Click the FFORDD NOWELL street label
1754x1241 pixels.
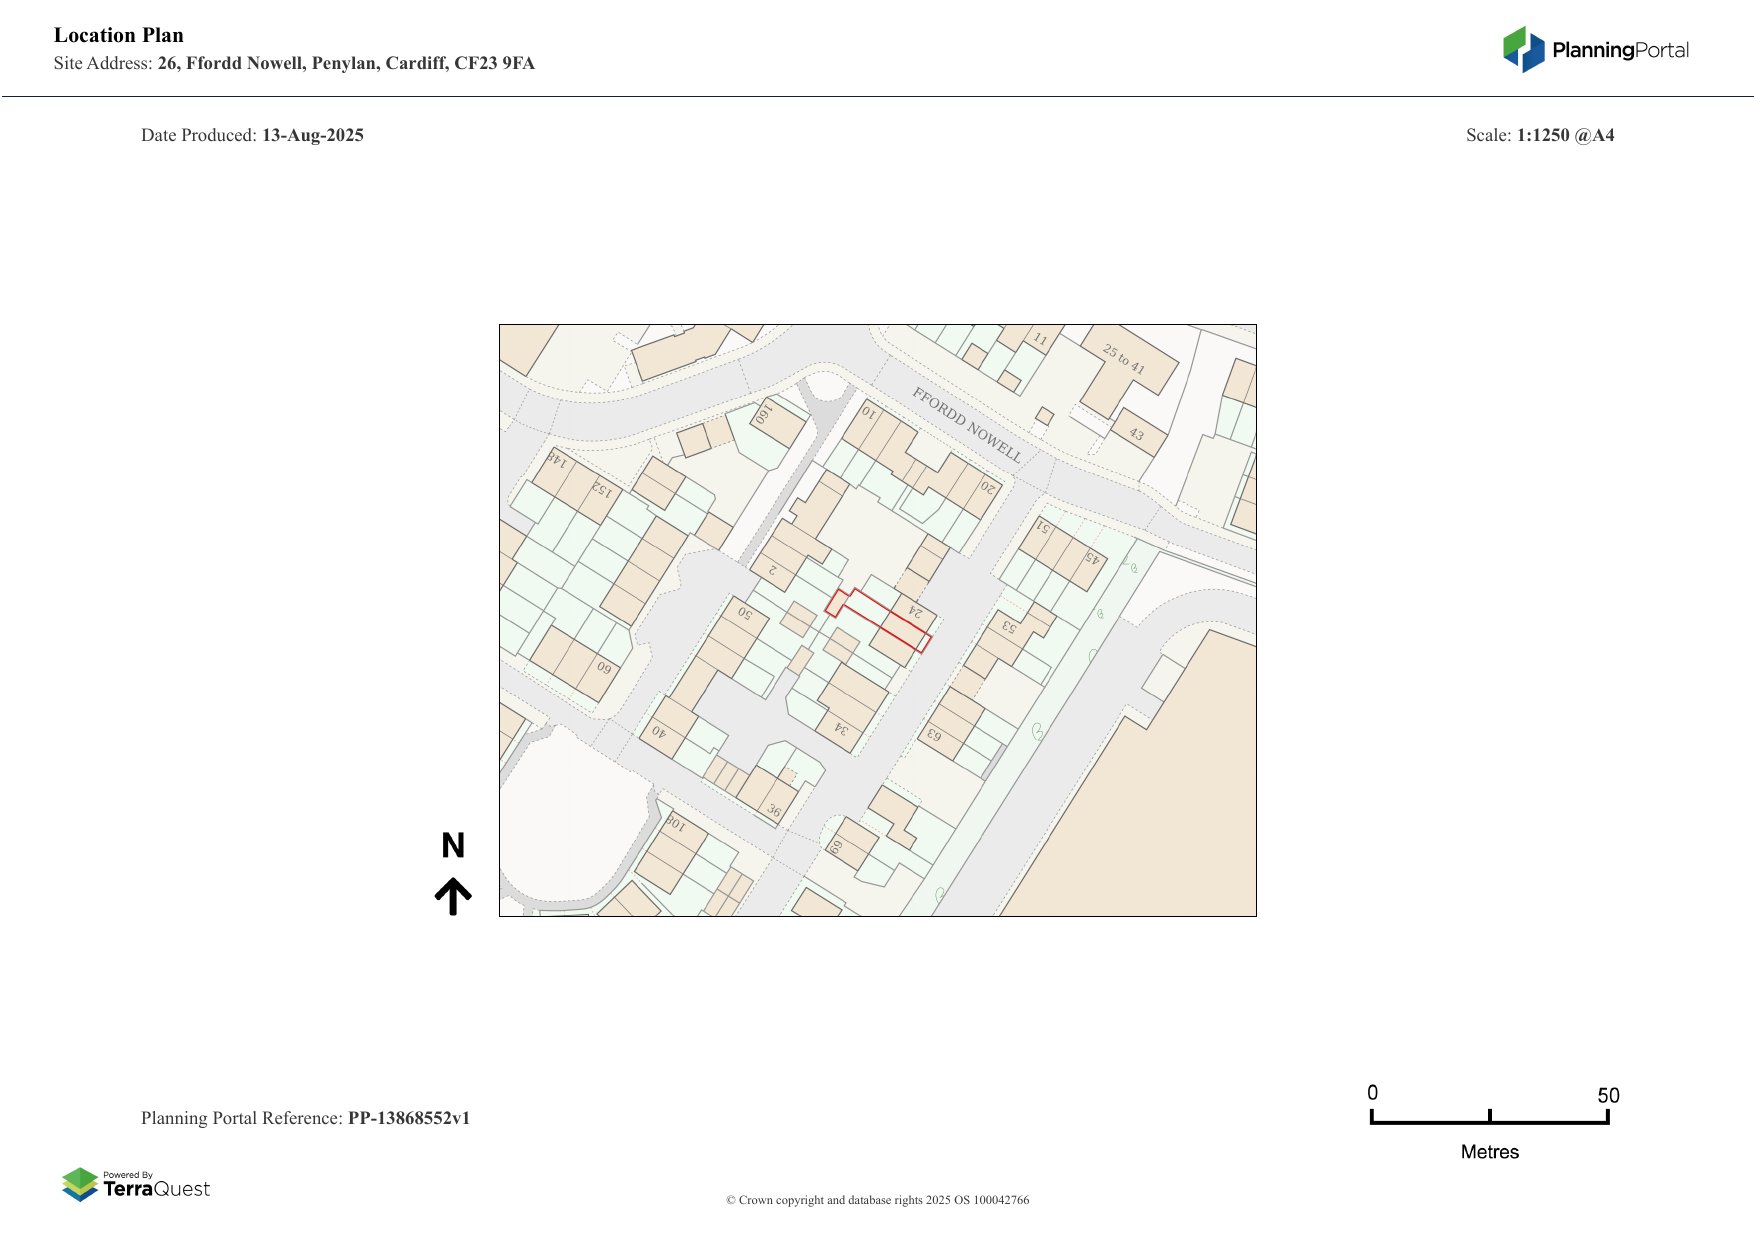(x=966, y=425)
